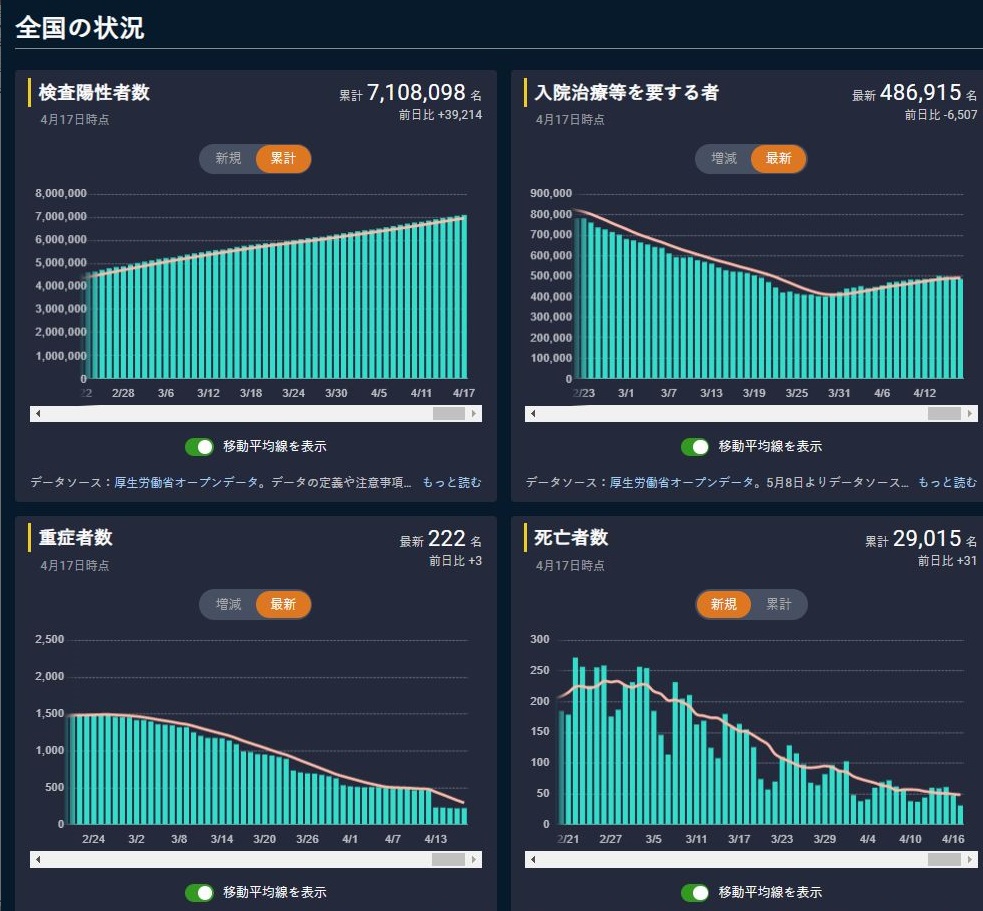
Task: Click right scroll arrow under 入院治療等を要する者 chart
Action: point(970,413)
